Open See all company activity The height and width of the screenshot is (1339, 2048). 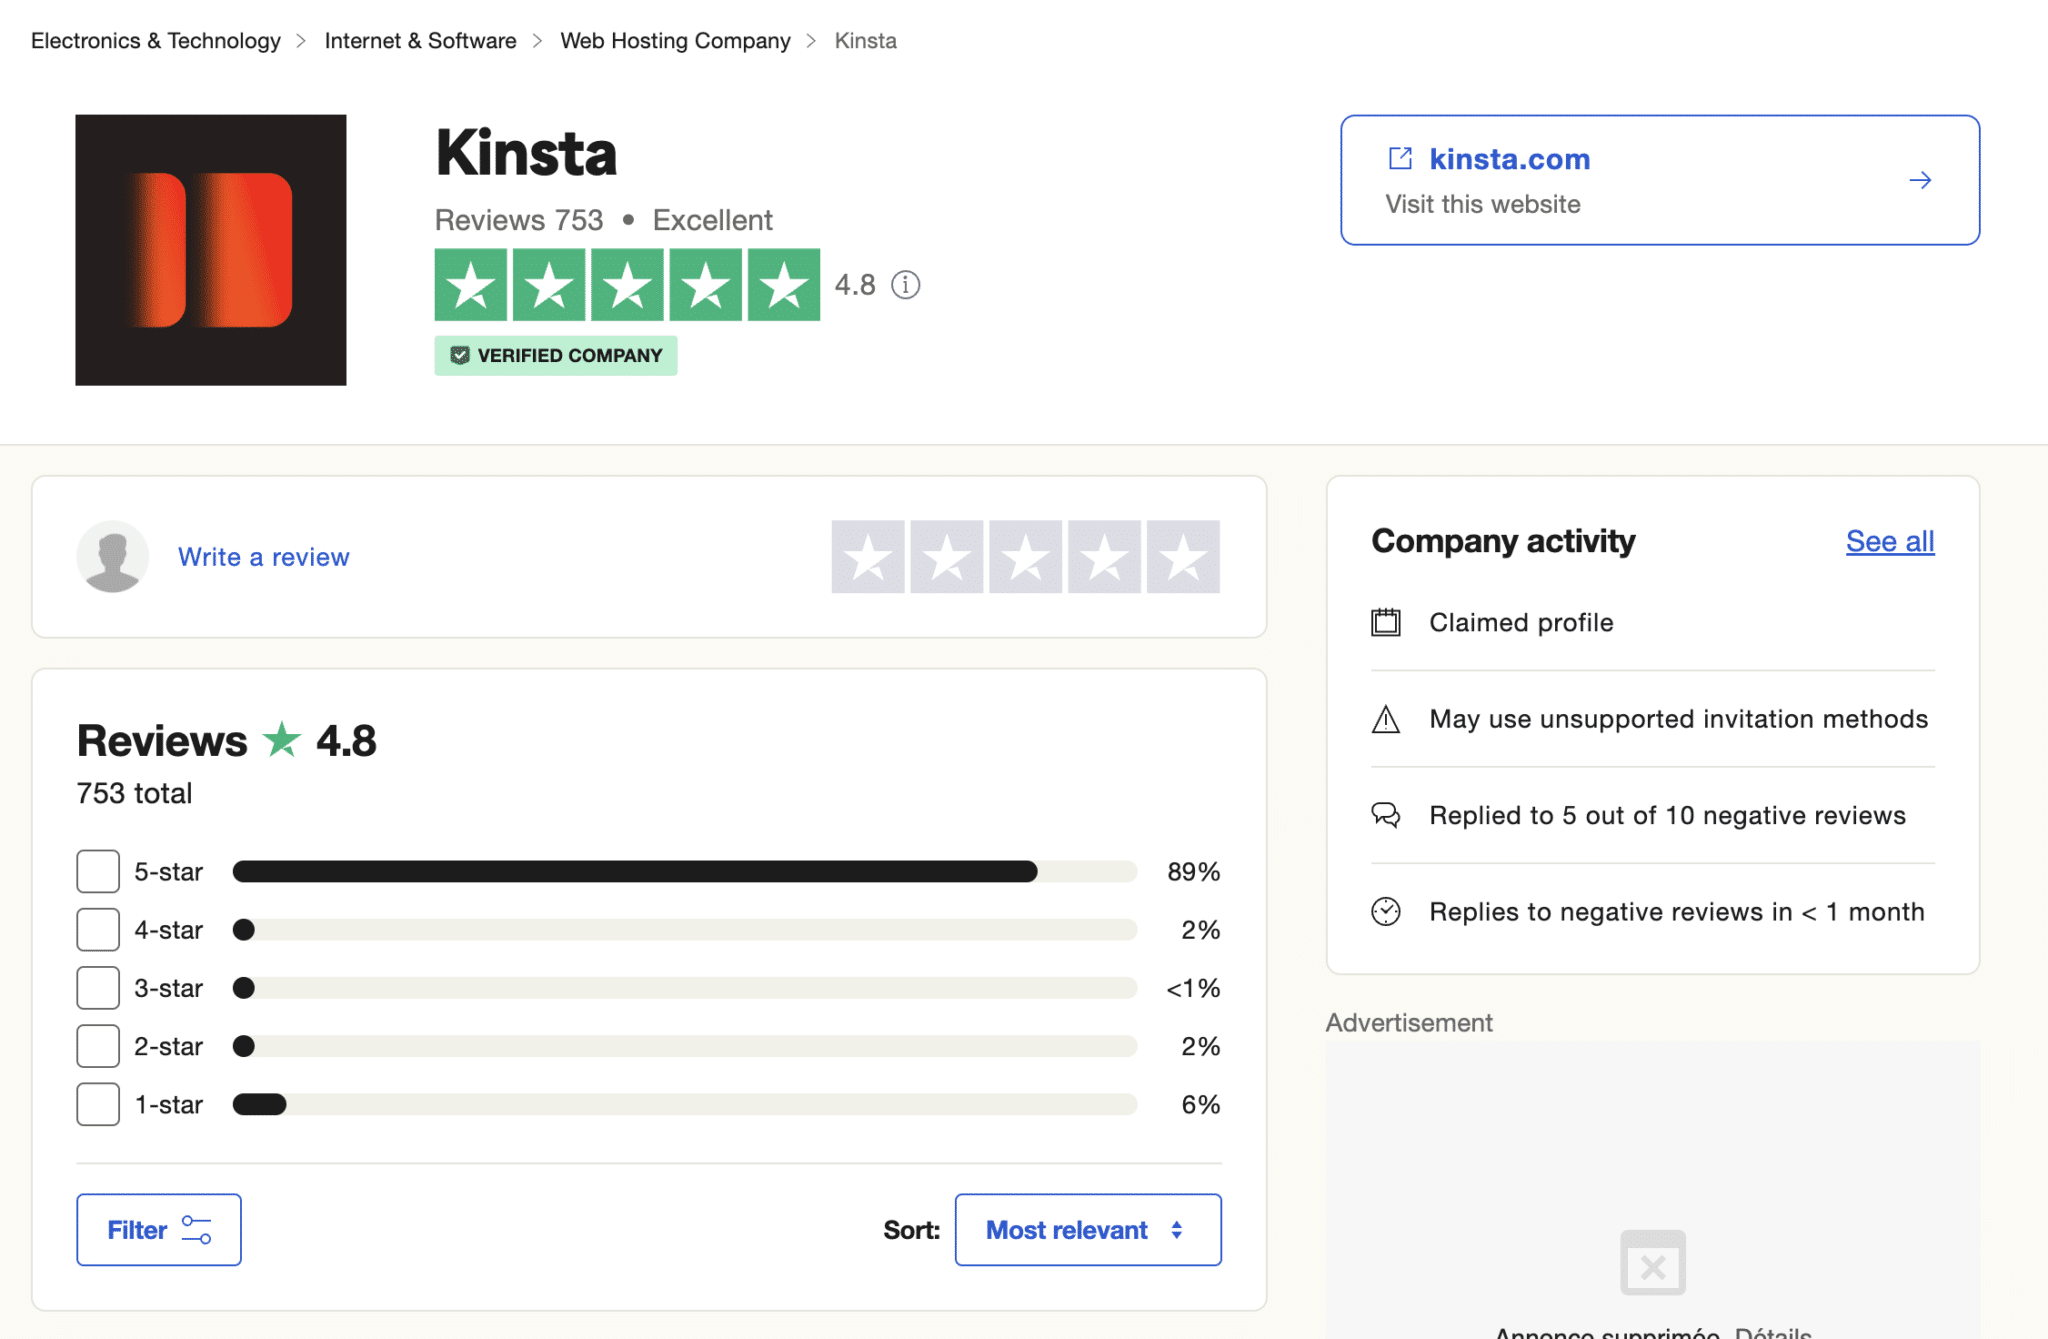[x=1889, y=541]
